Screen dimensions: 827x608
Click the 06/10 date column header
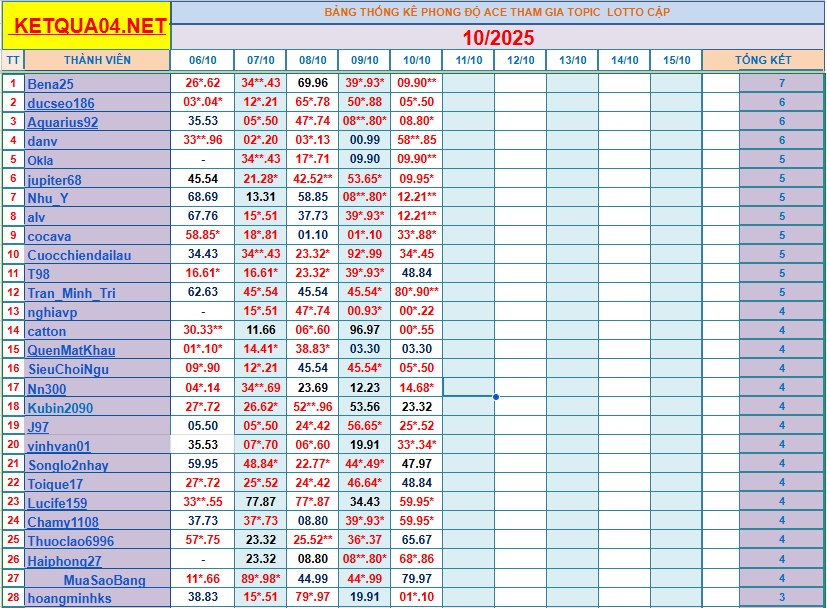point(202,60)
